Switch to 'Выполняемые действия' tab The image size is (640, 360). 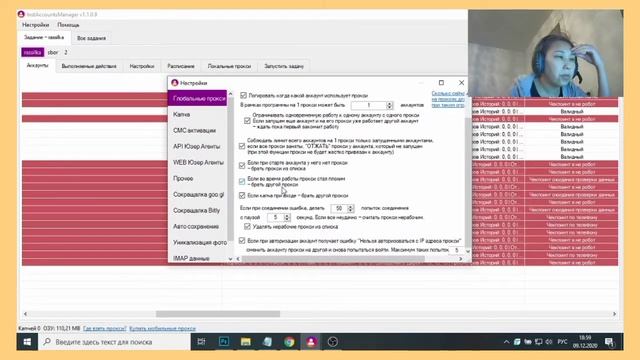pyautogui.click(x=89, y=66)
